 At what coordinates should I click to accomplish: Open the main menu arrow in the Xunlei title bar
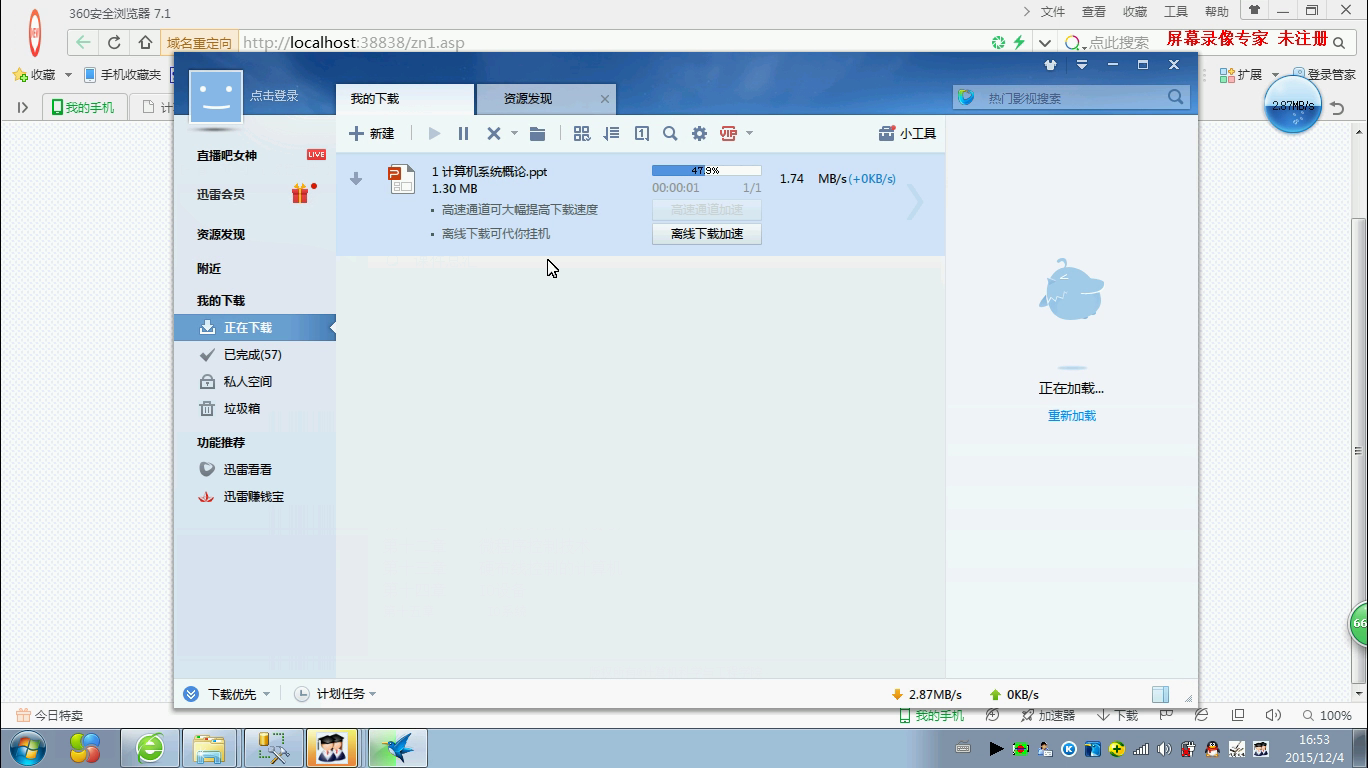pos(1081,65)
